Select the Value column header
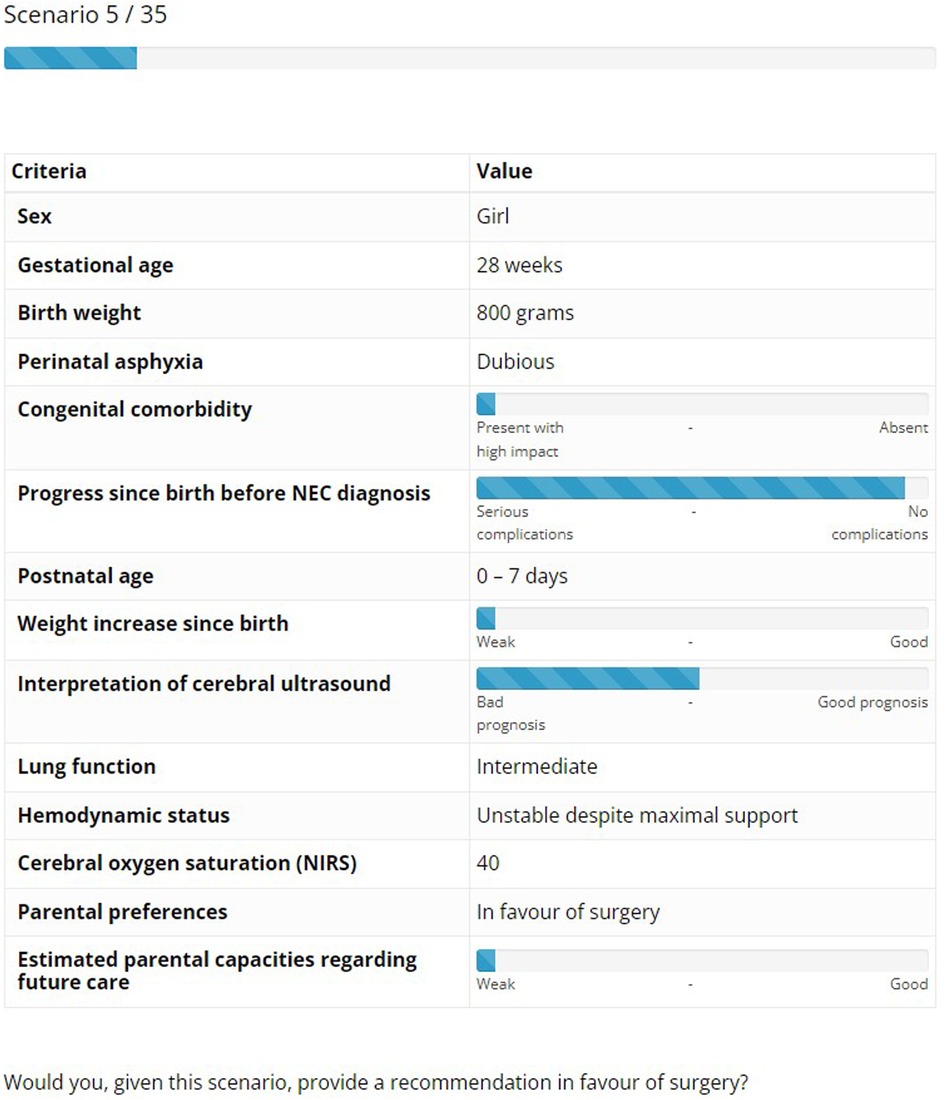Image resolution: width=948 pixels, height=1100 pixels. click(x=505, y=171)
